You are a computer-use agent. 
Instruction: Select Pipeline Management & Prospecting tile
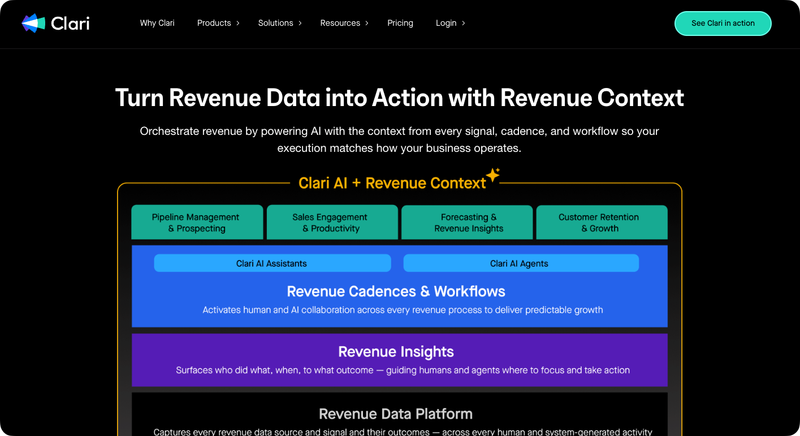tap(197, 222)
